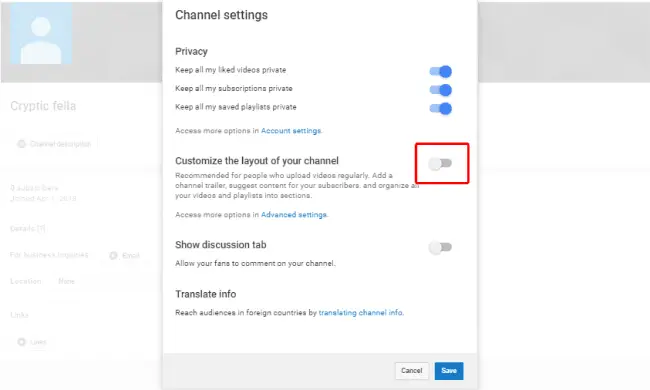Viewport: 650px width, 390px height.
Task: Click the Links button in background page
Action: pos(32,342)
